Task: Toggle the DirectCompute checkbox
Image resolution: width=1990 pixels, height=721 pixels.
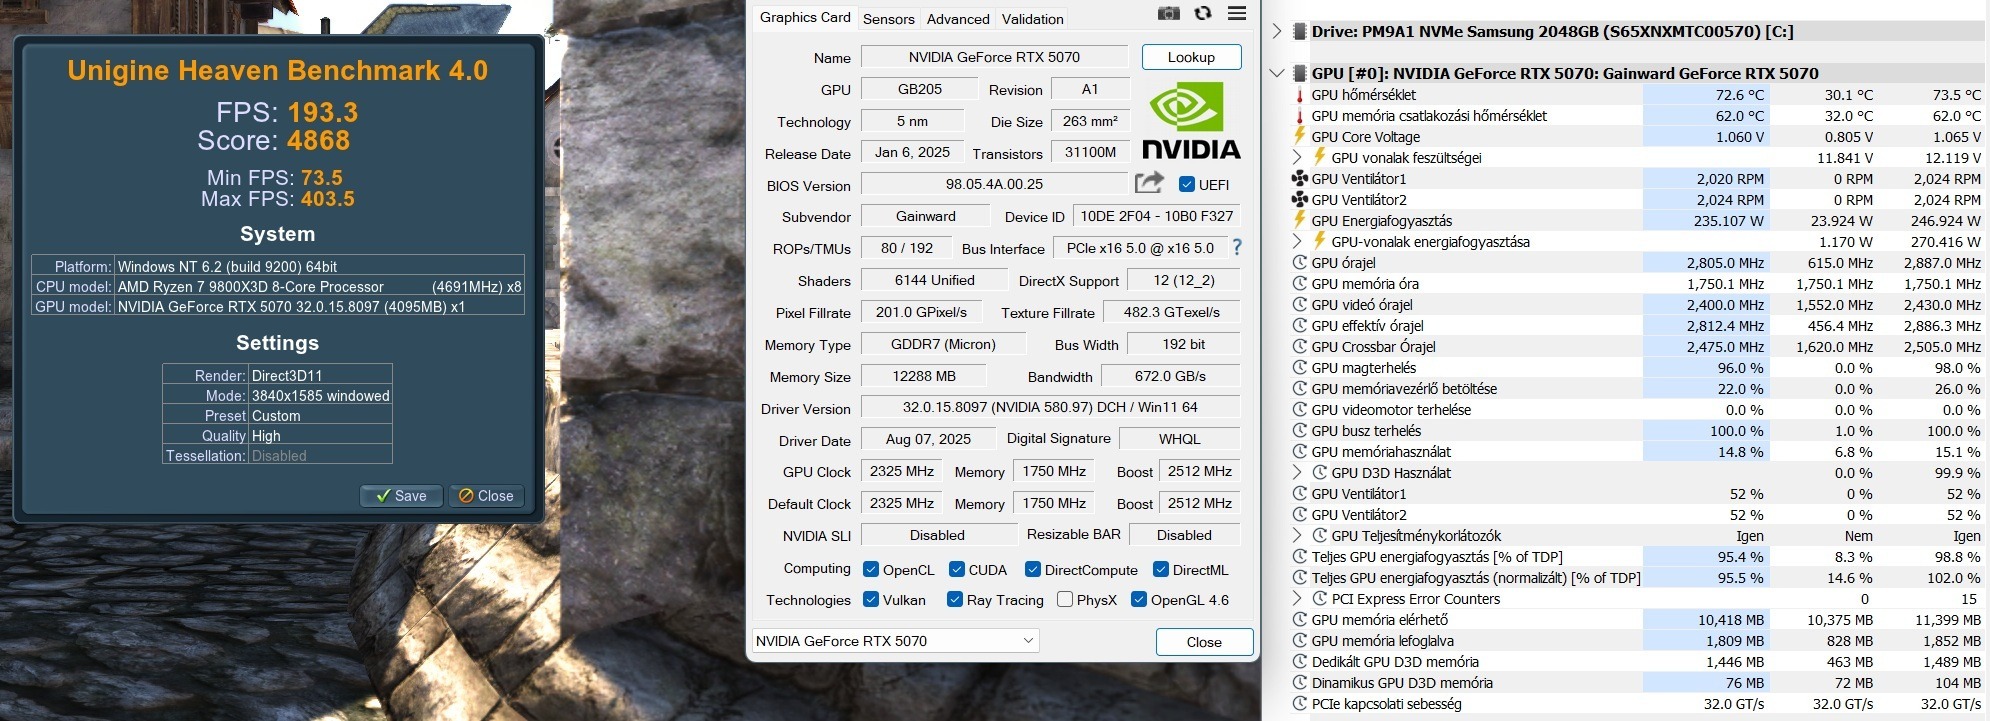Action: [1033, 569]
